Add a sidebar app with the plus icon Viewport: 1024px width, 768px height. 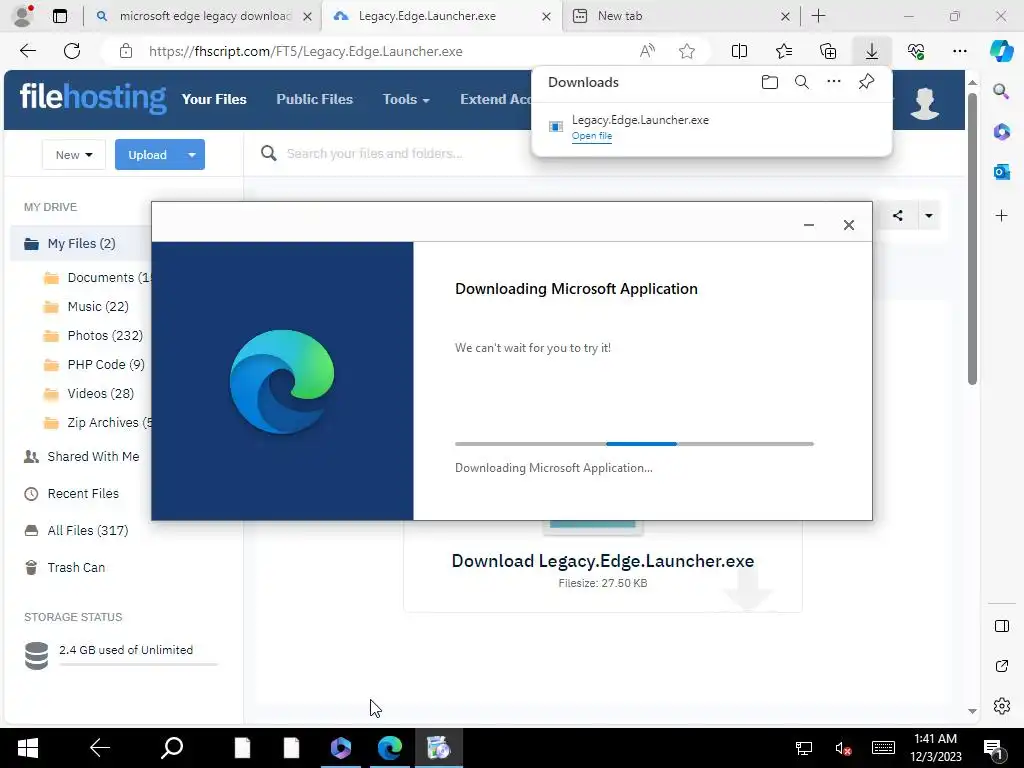[x=1001, y=216]
